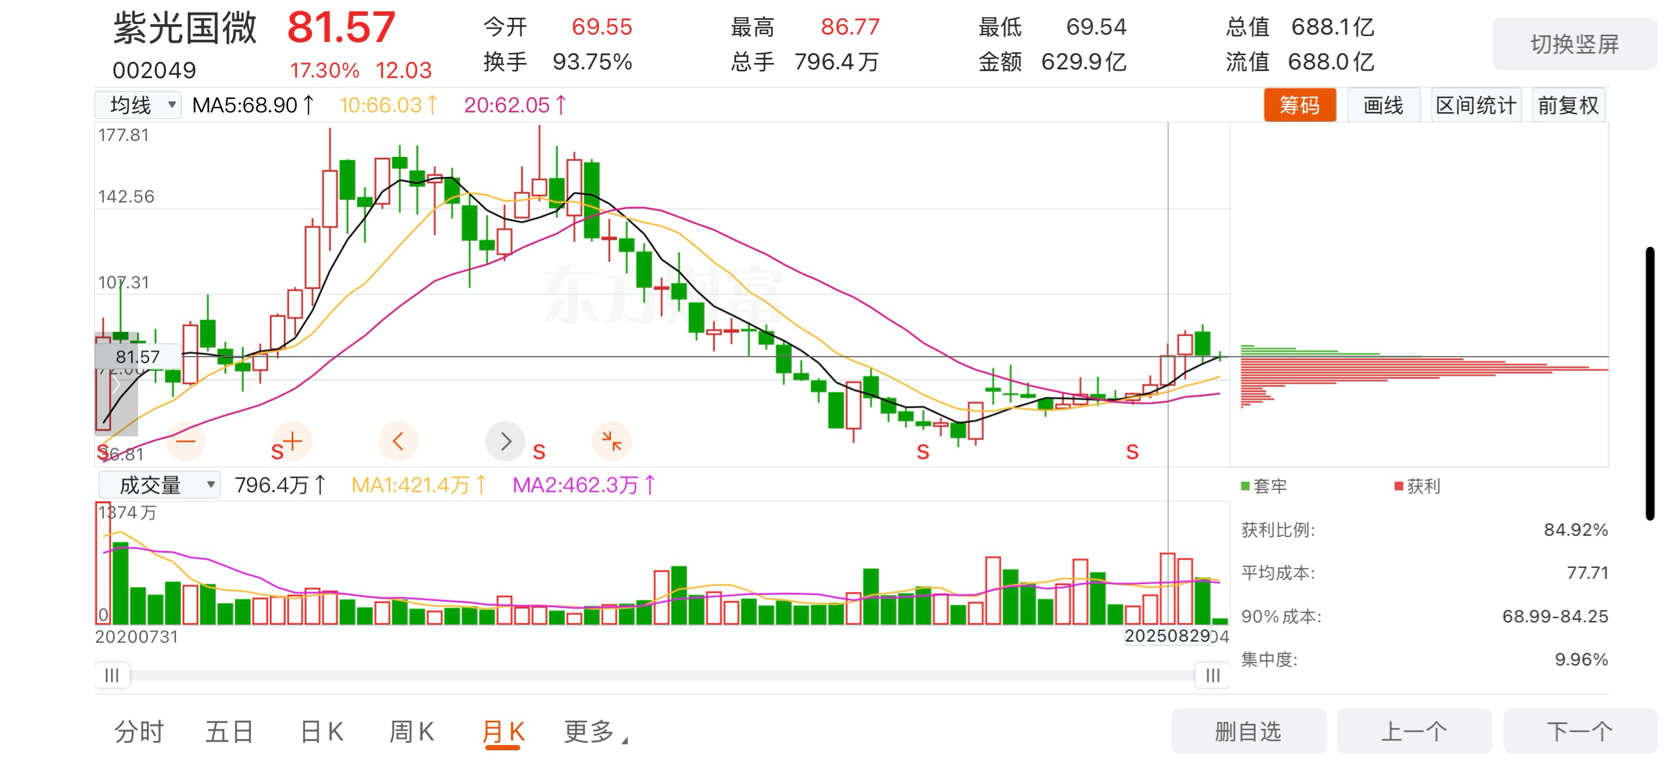Click the zoom in plus icon
Screen dimensions: 1669x768
(292, 441)
